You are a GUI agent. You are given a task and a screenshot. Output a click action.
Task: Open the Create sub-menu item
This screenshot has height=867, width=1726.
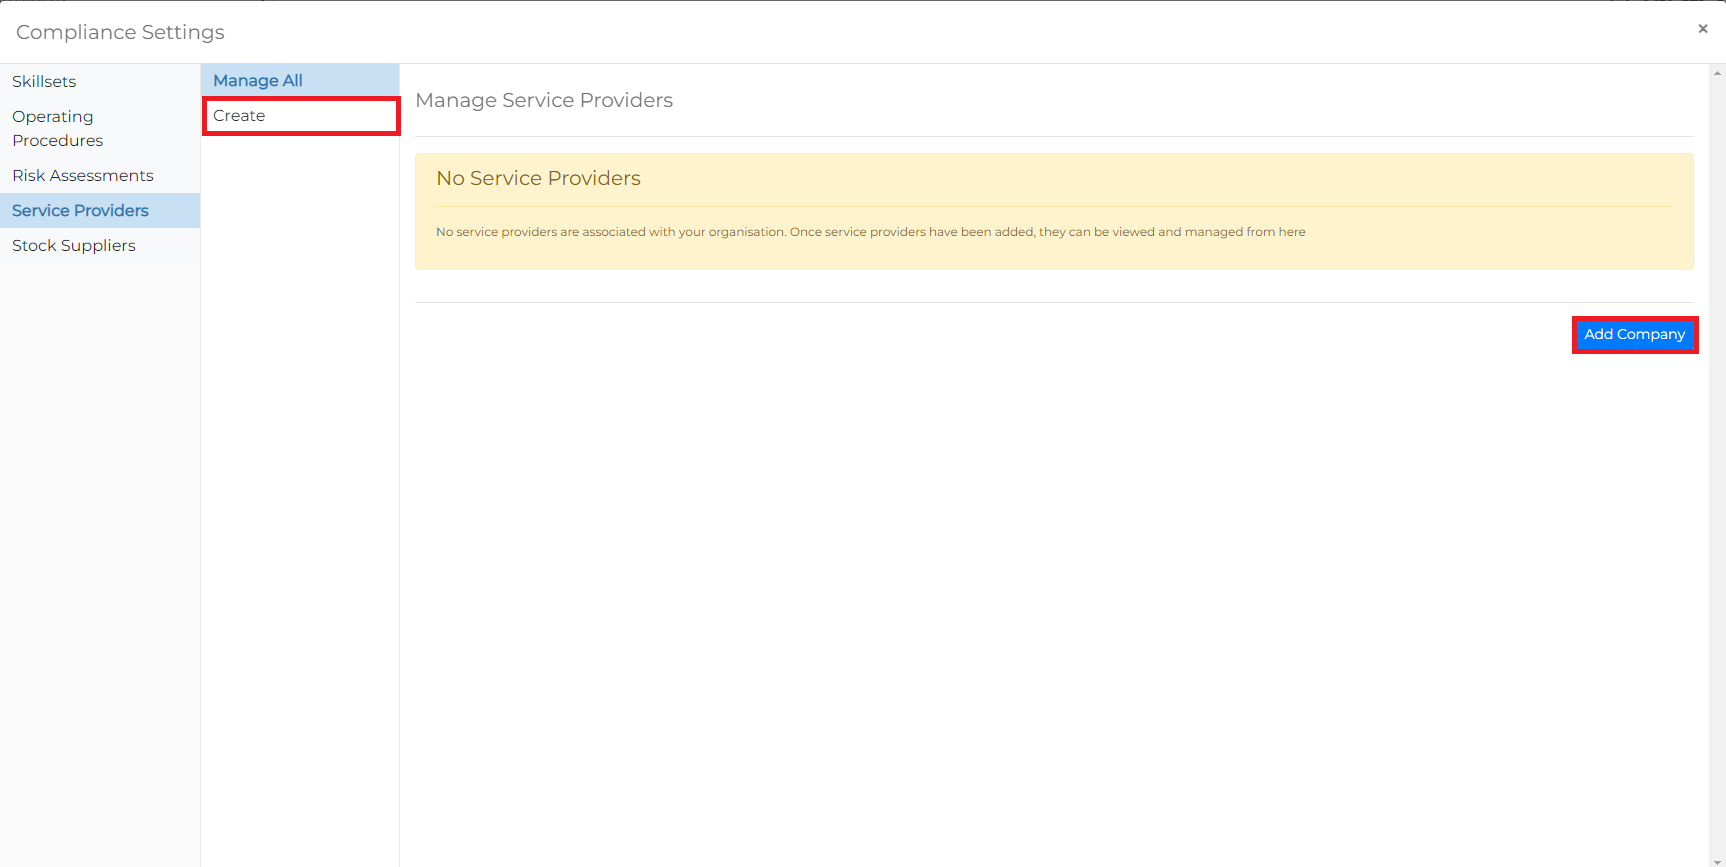pyautogui.click(x=240, y=116)
